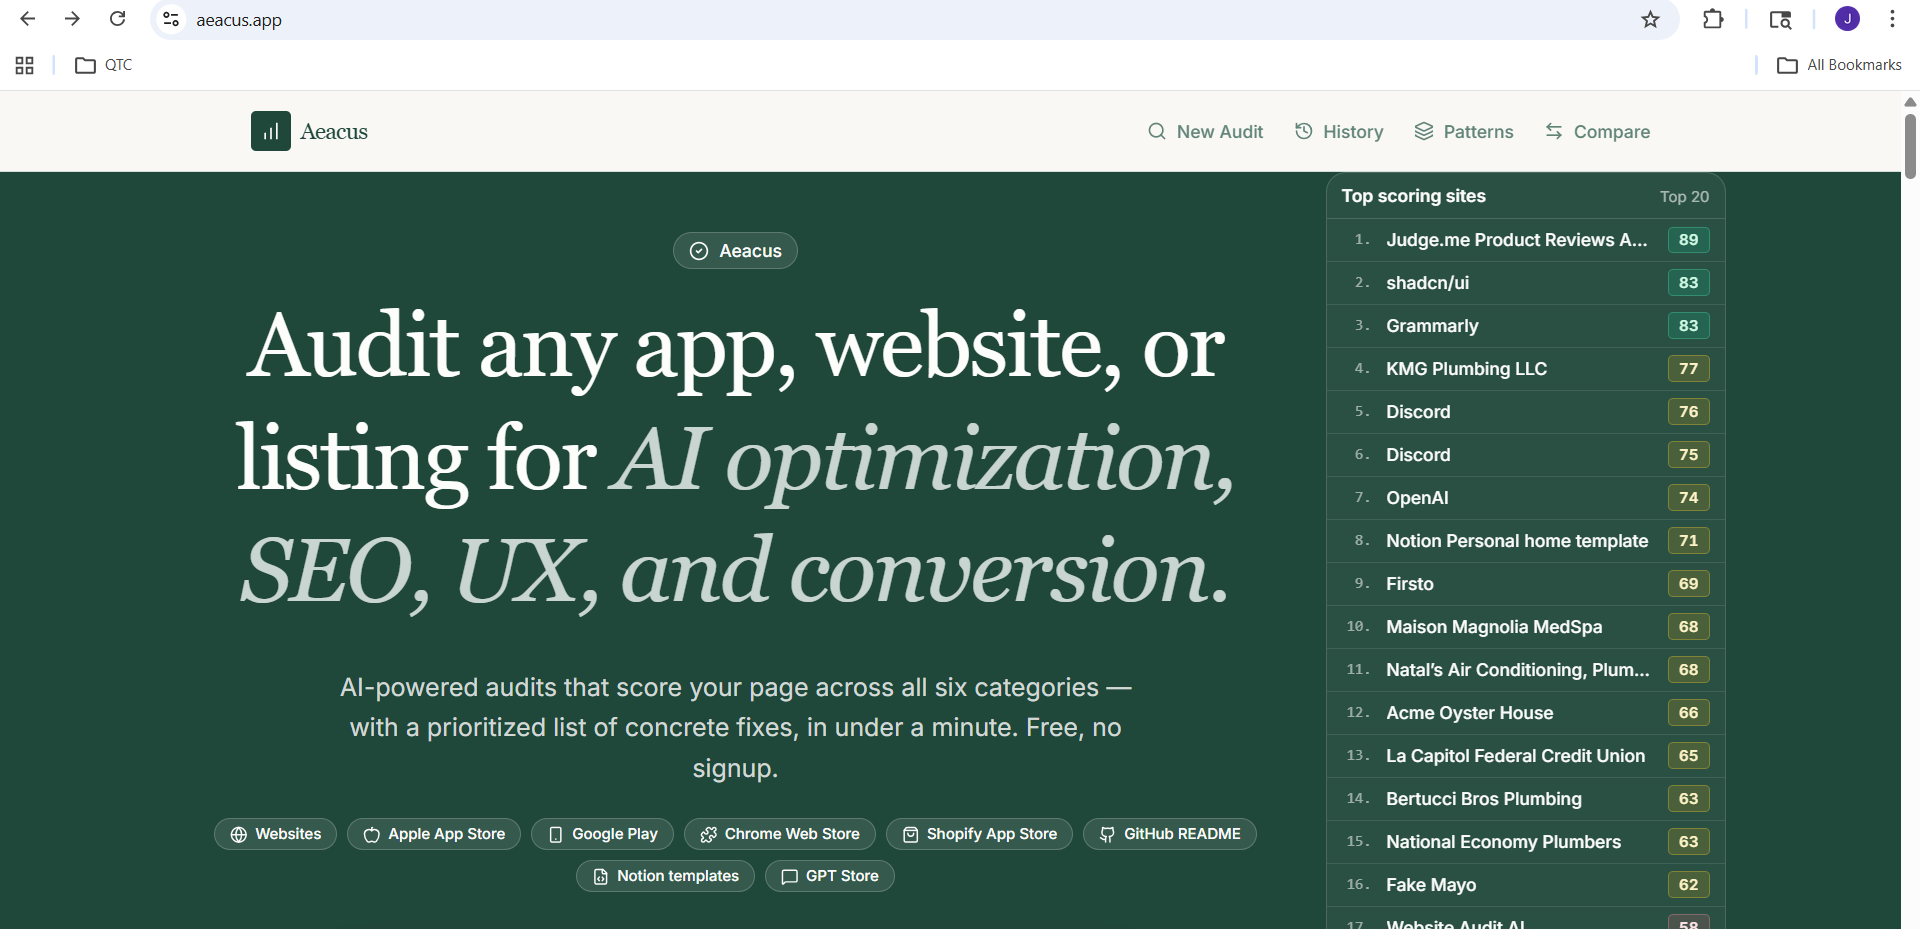Bookmark this page with the star icon

pos(1650,19)
